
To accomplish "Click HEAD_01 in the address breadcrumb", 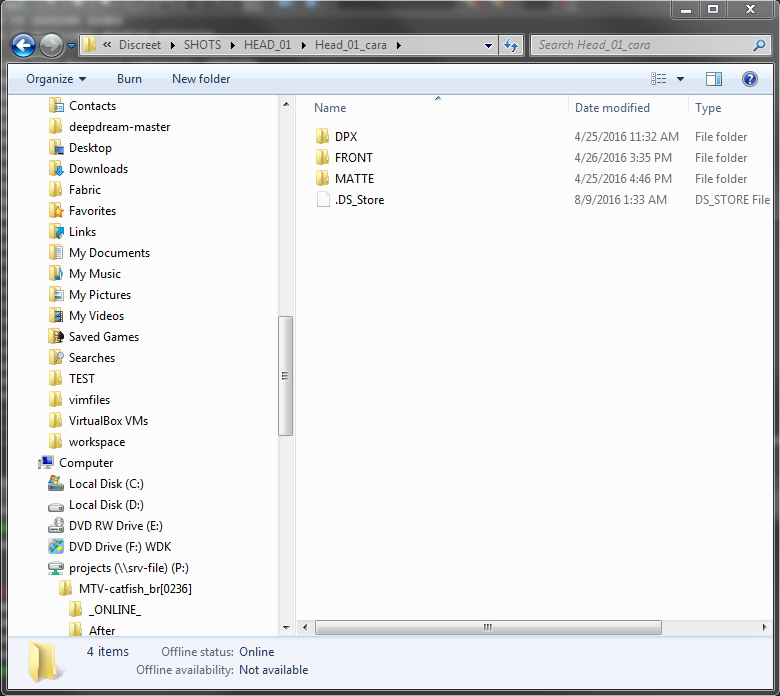I will [266, 45].
